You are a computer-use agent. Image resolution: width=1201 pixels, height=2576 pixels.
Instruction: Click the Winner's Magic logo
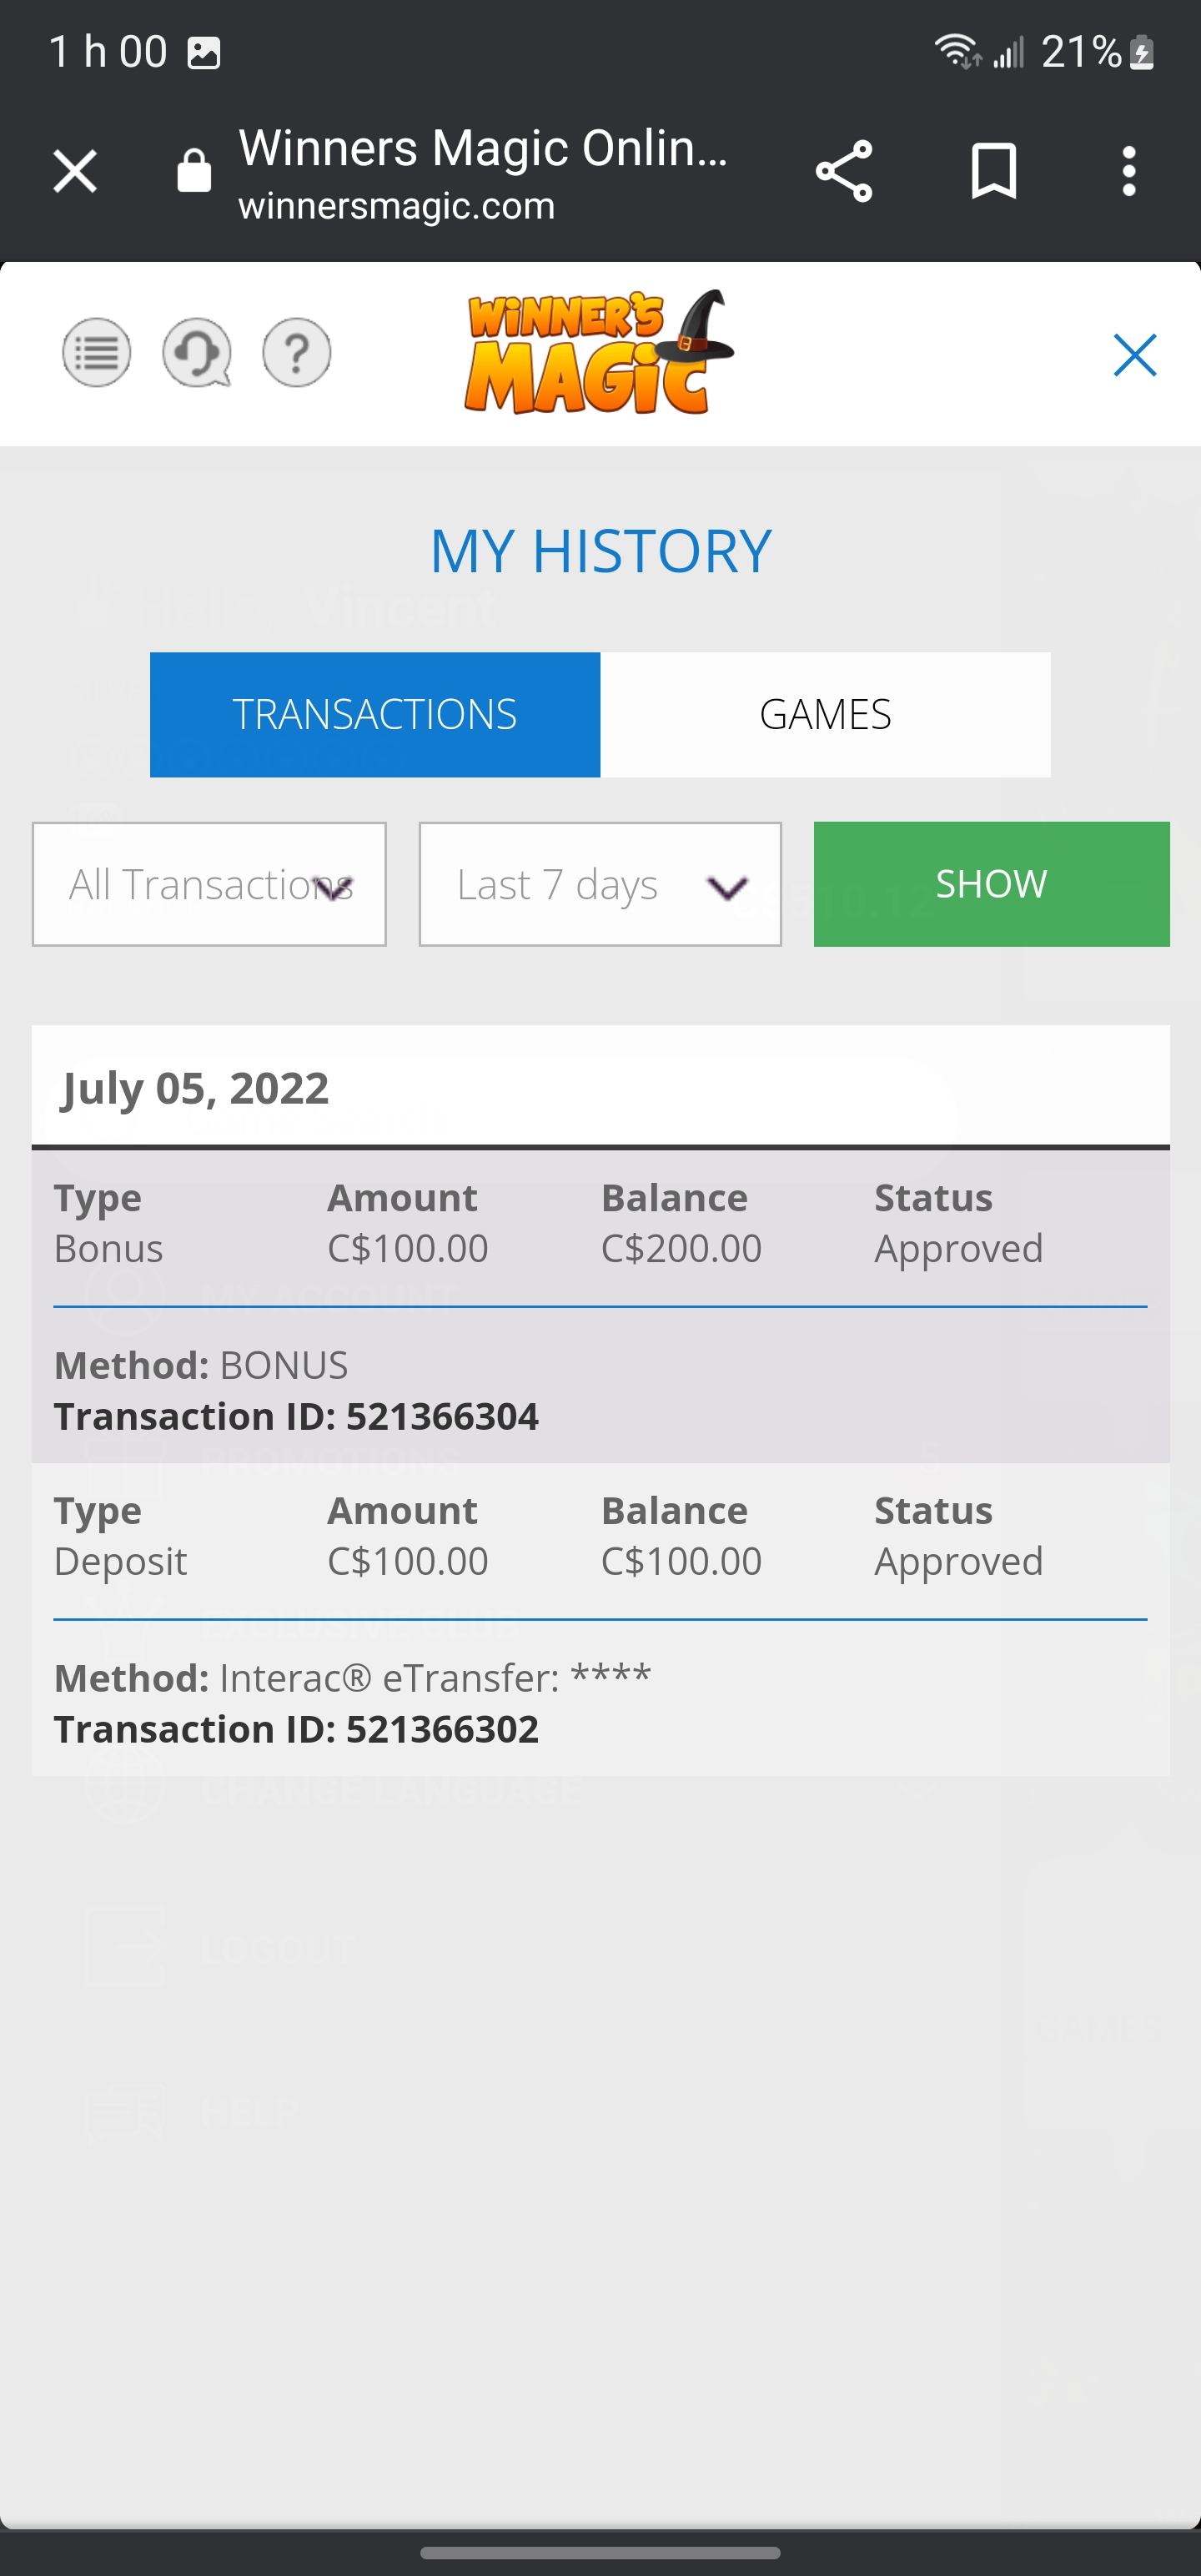coord(598,353)
